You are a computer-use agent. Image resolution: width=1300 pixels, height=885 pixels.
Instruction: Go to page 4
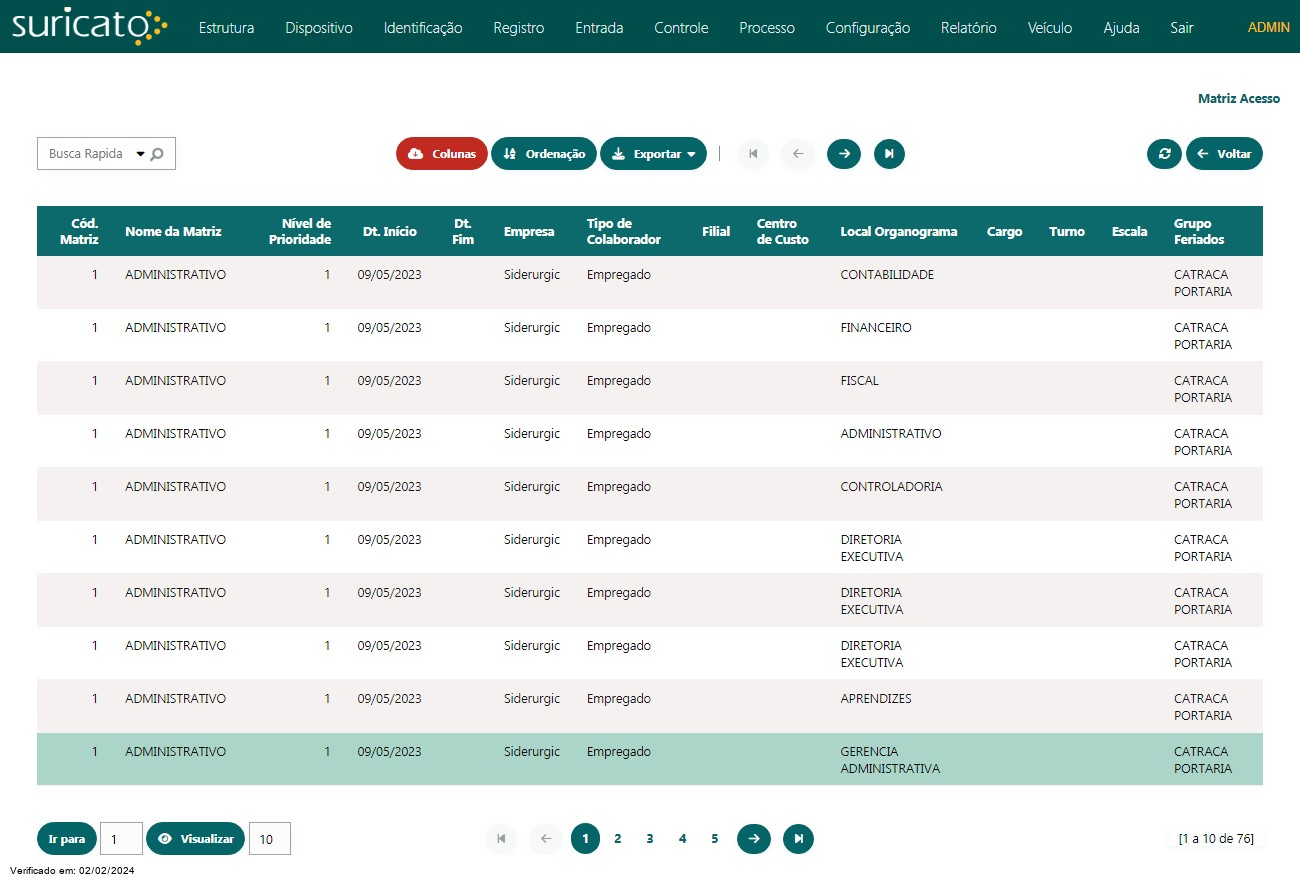pyautogui.click(x=682, y=838)
